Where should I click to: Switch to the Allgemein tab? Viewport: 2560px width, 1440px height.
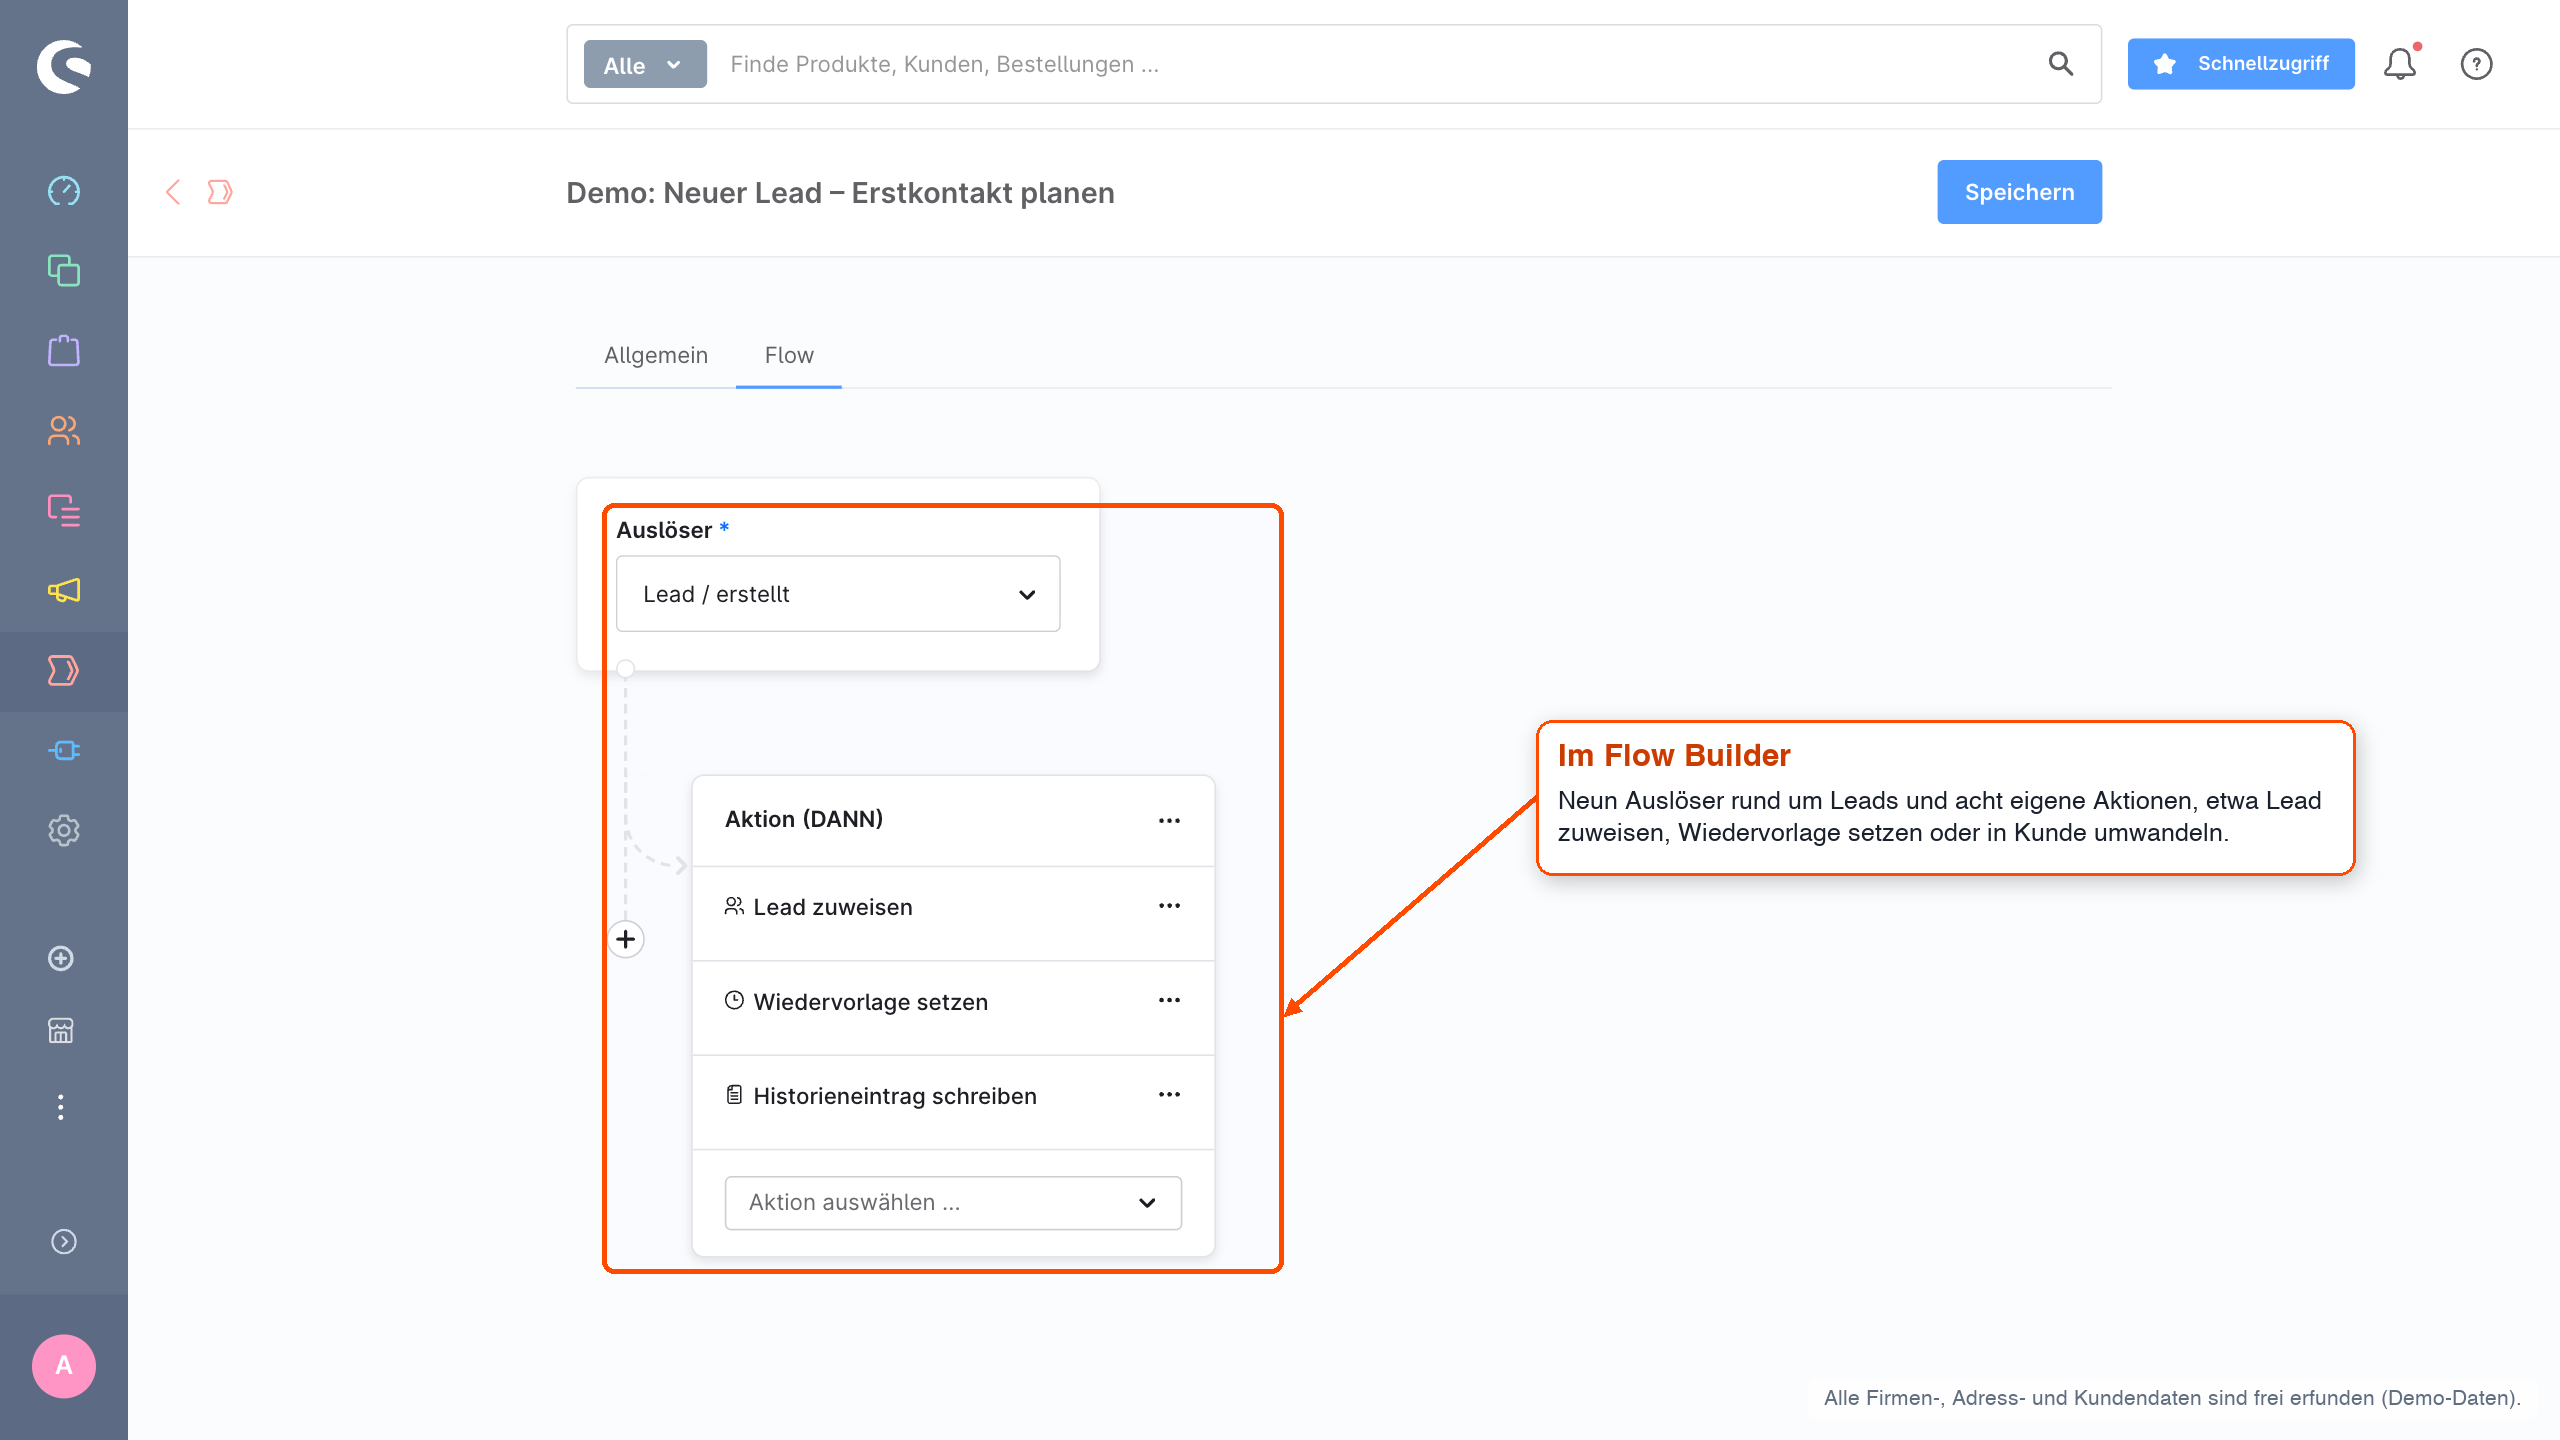coord(656,356)
